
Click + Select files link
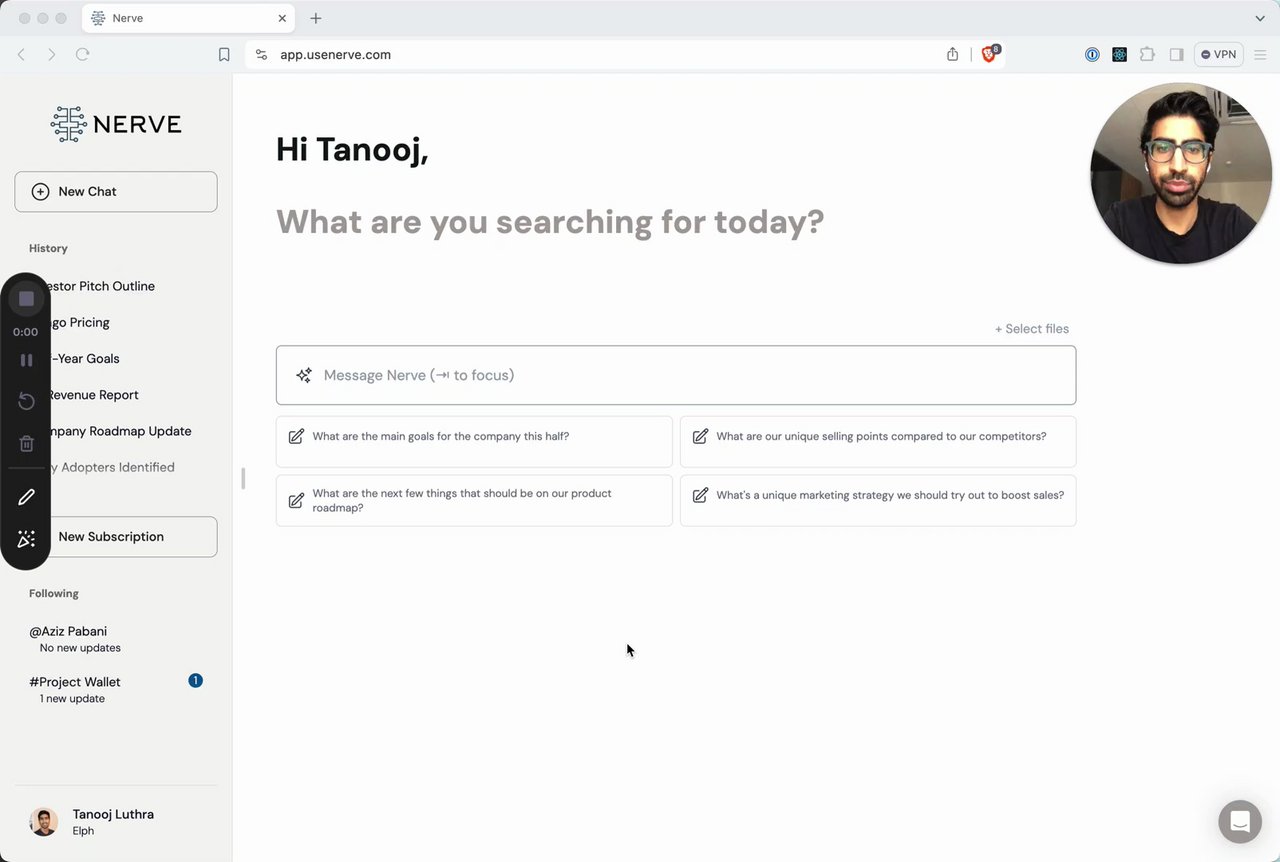pos(1031,329)
